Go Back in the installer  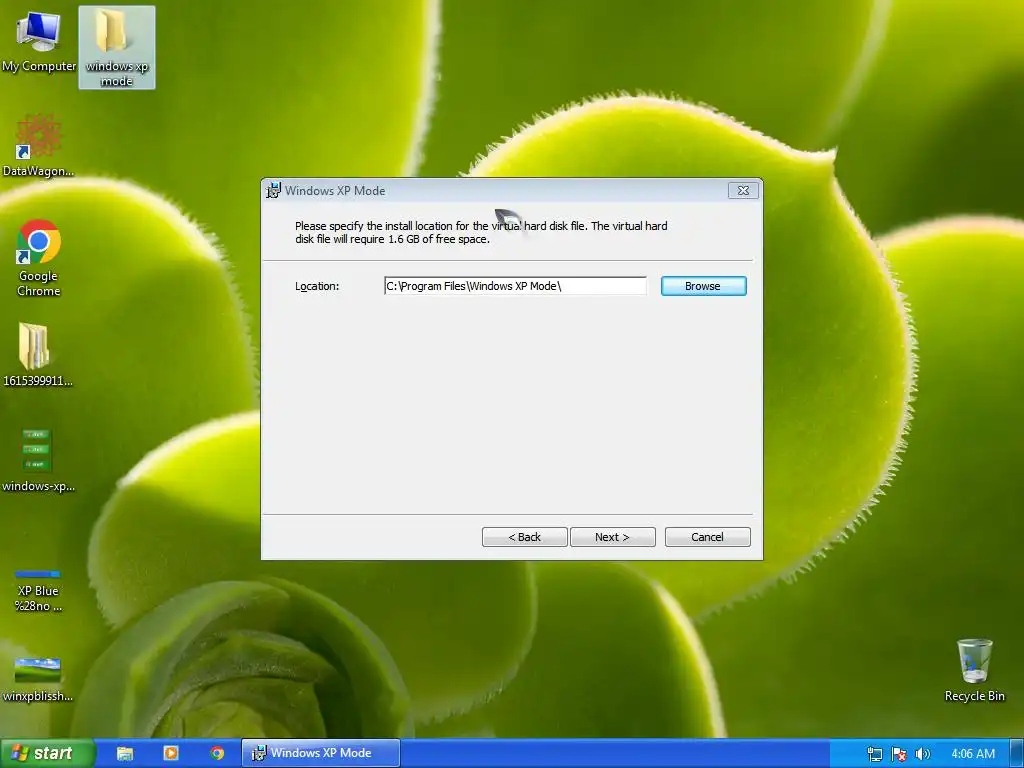tap(524, 537)
